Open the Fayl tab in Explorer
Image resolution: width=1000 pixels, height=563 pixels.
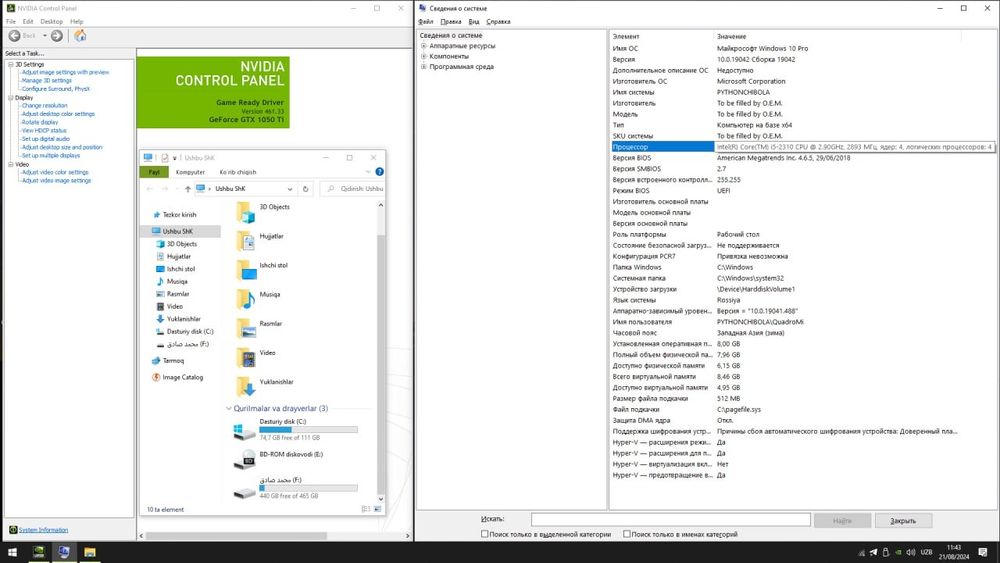(x=154, y=172)
